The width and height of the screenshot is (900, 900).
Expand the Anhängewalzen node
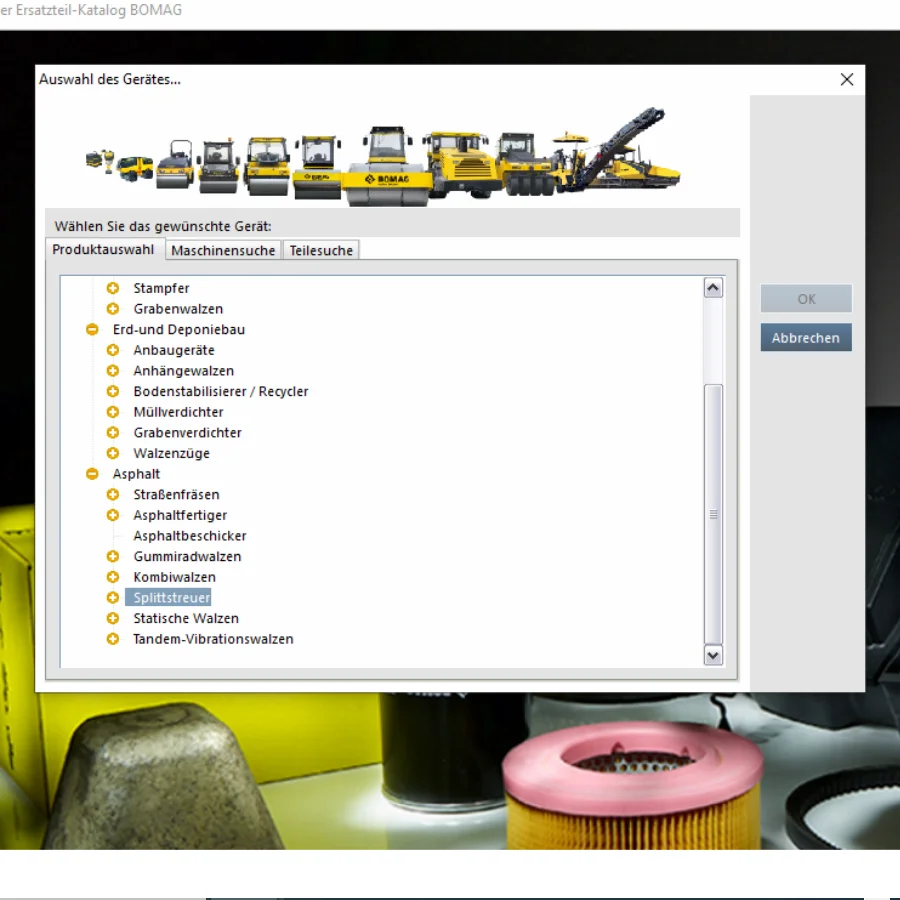coord(113,371)
